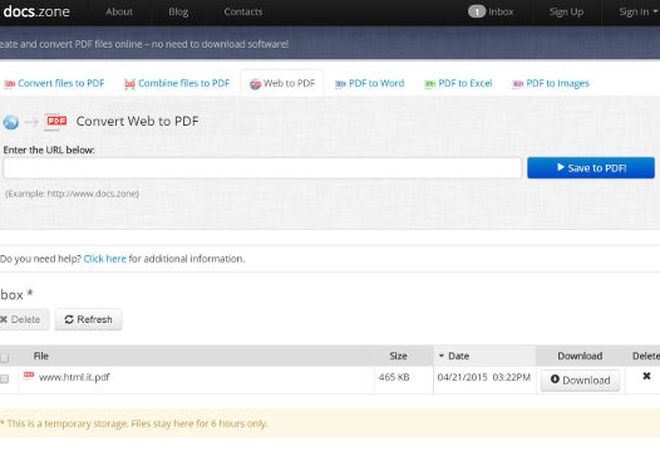Click the PDF file icon for www.html.it.pdf
Viewport: 660px width, 470px height.
pyautogui.click(x=29, y=375)
